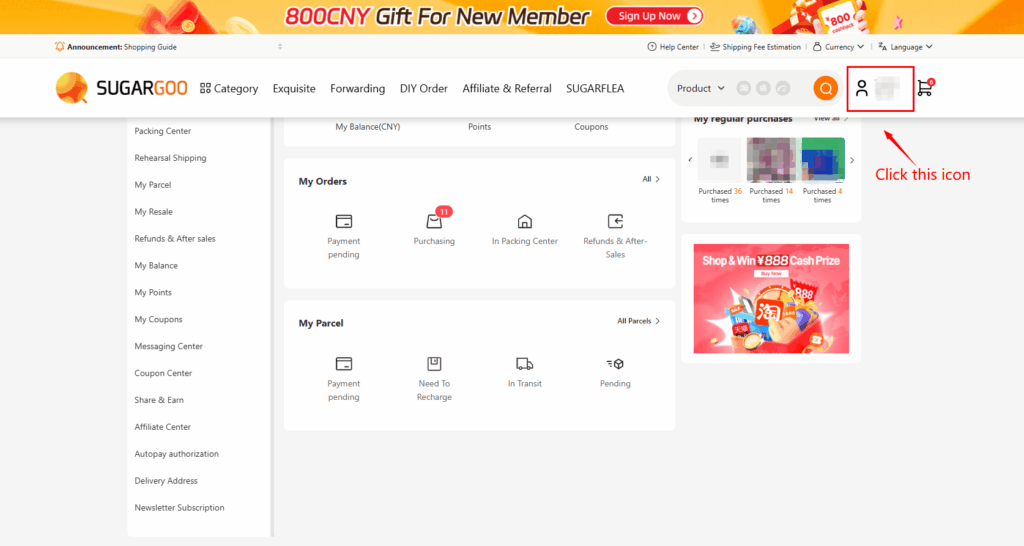Screen dimensions: 1024x546
Task: Click the product purchased 36 times
Action: 720,159
